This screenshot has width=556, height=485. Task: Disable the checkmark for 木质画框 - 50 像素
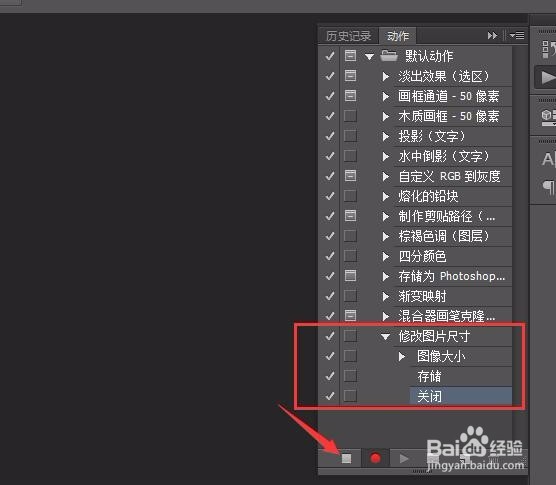point(330,116)
